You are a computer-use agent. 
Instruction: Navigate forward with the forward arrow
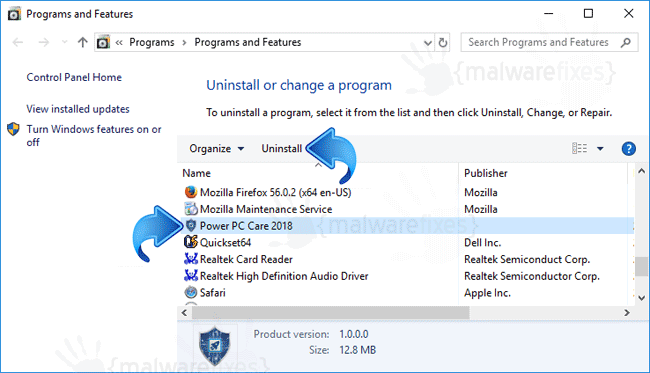point(44,42)
